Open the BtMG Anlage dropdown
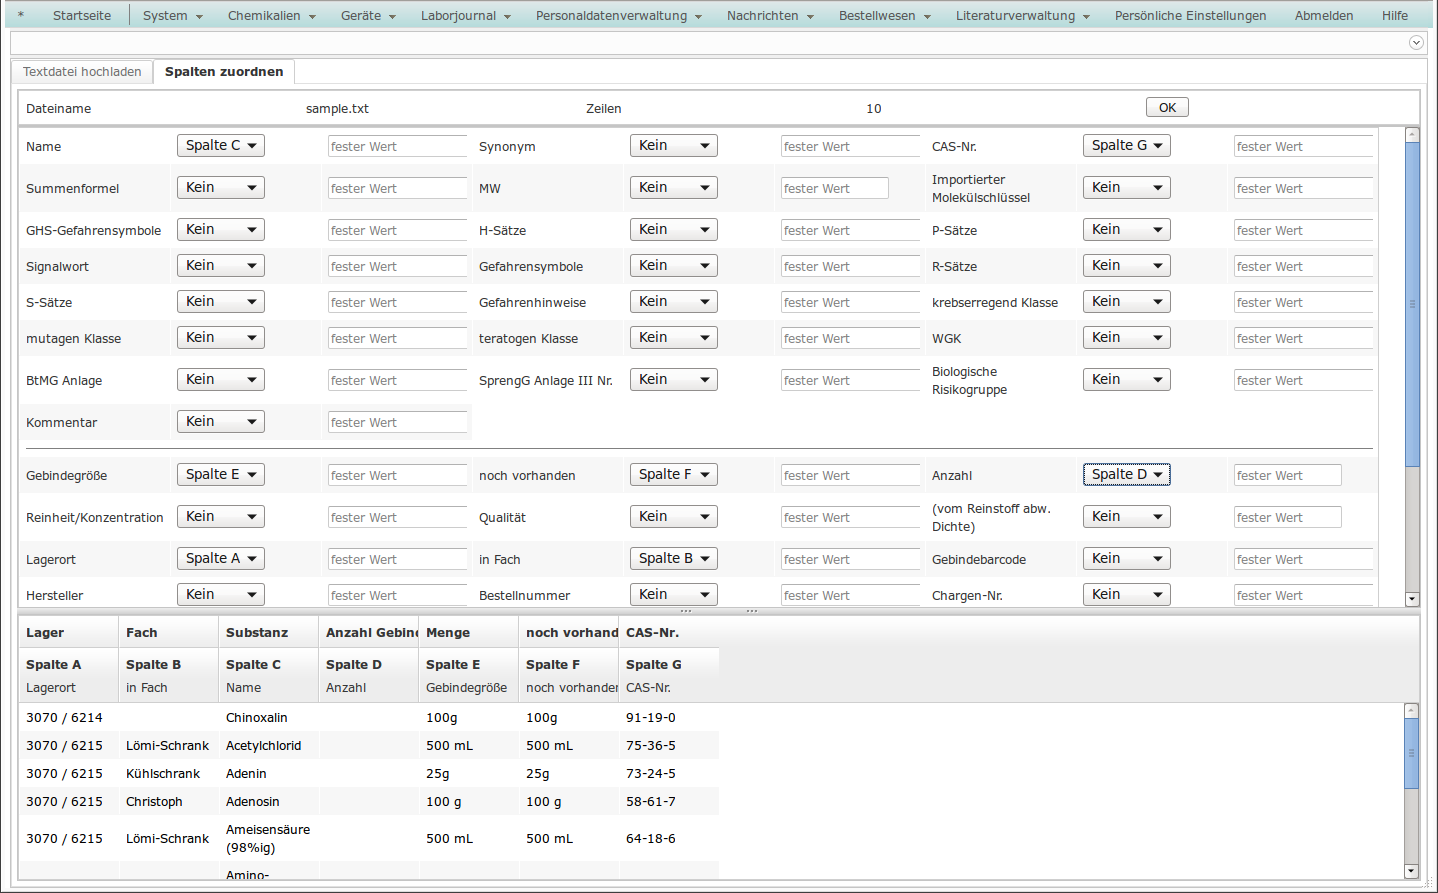Image resolution: width=1438 pixels, height=893 pixels. pyautogui.click(x=221, y=380)
